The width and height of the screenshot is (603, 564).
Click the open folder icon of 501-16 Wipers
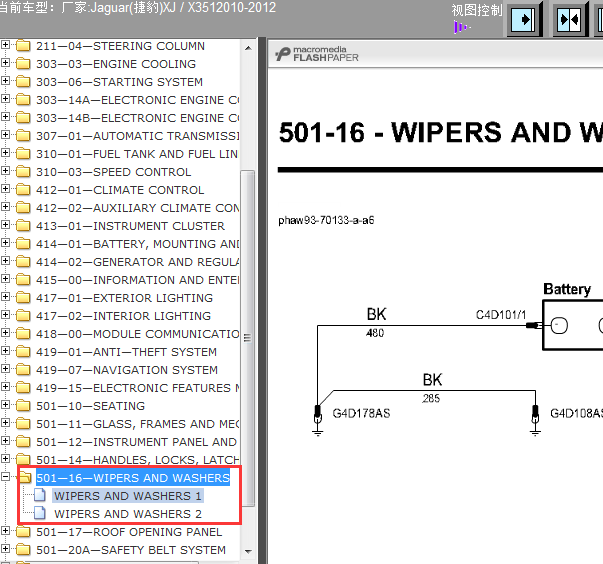[25, 478]
